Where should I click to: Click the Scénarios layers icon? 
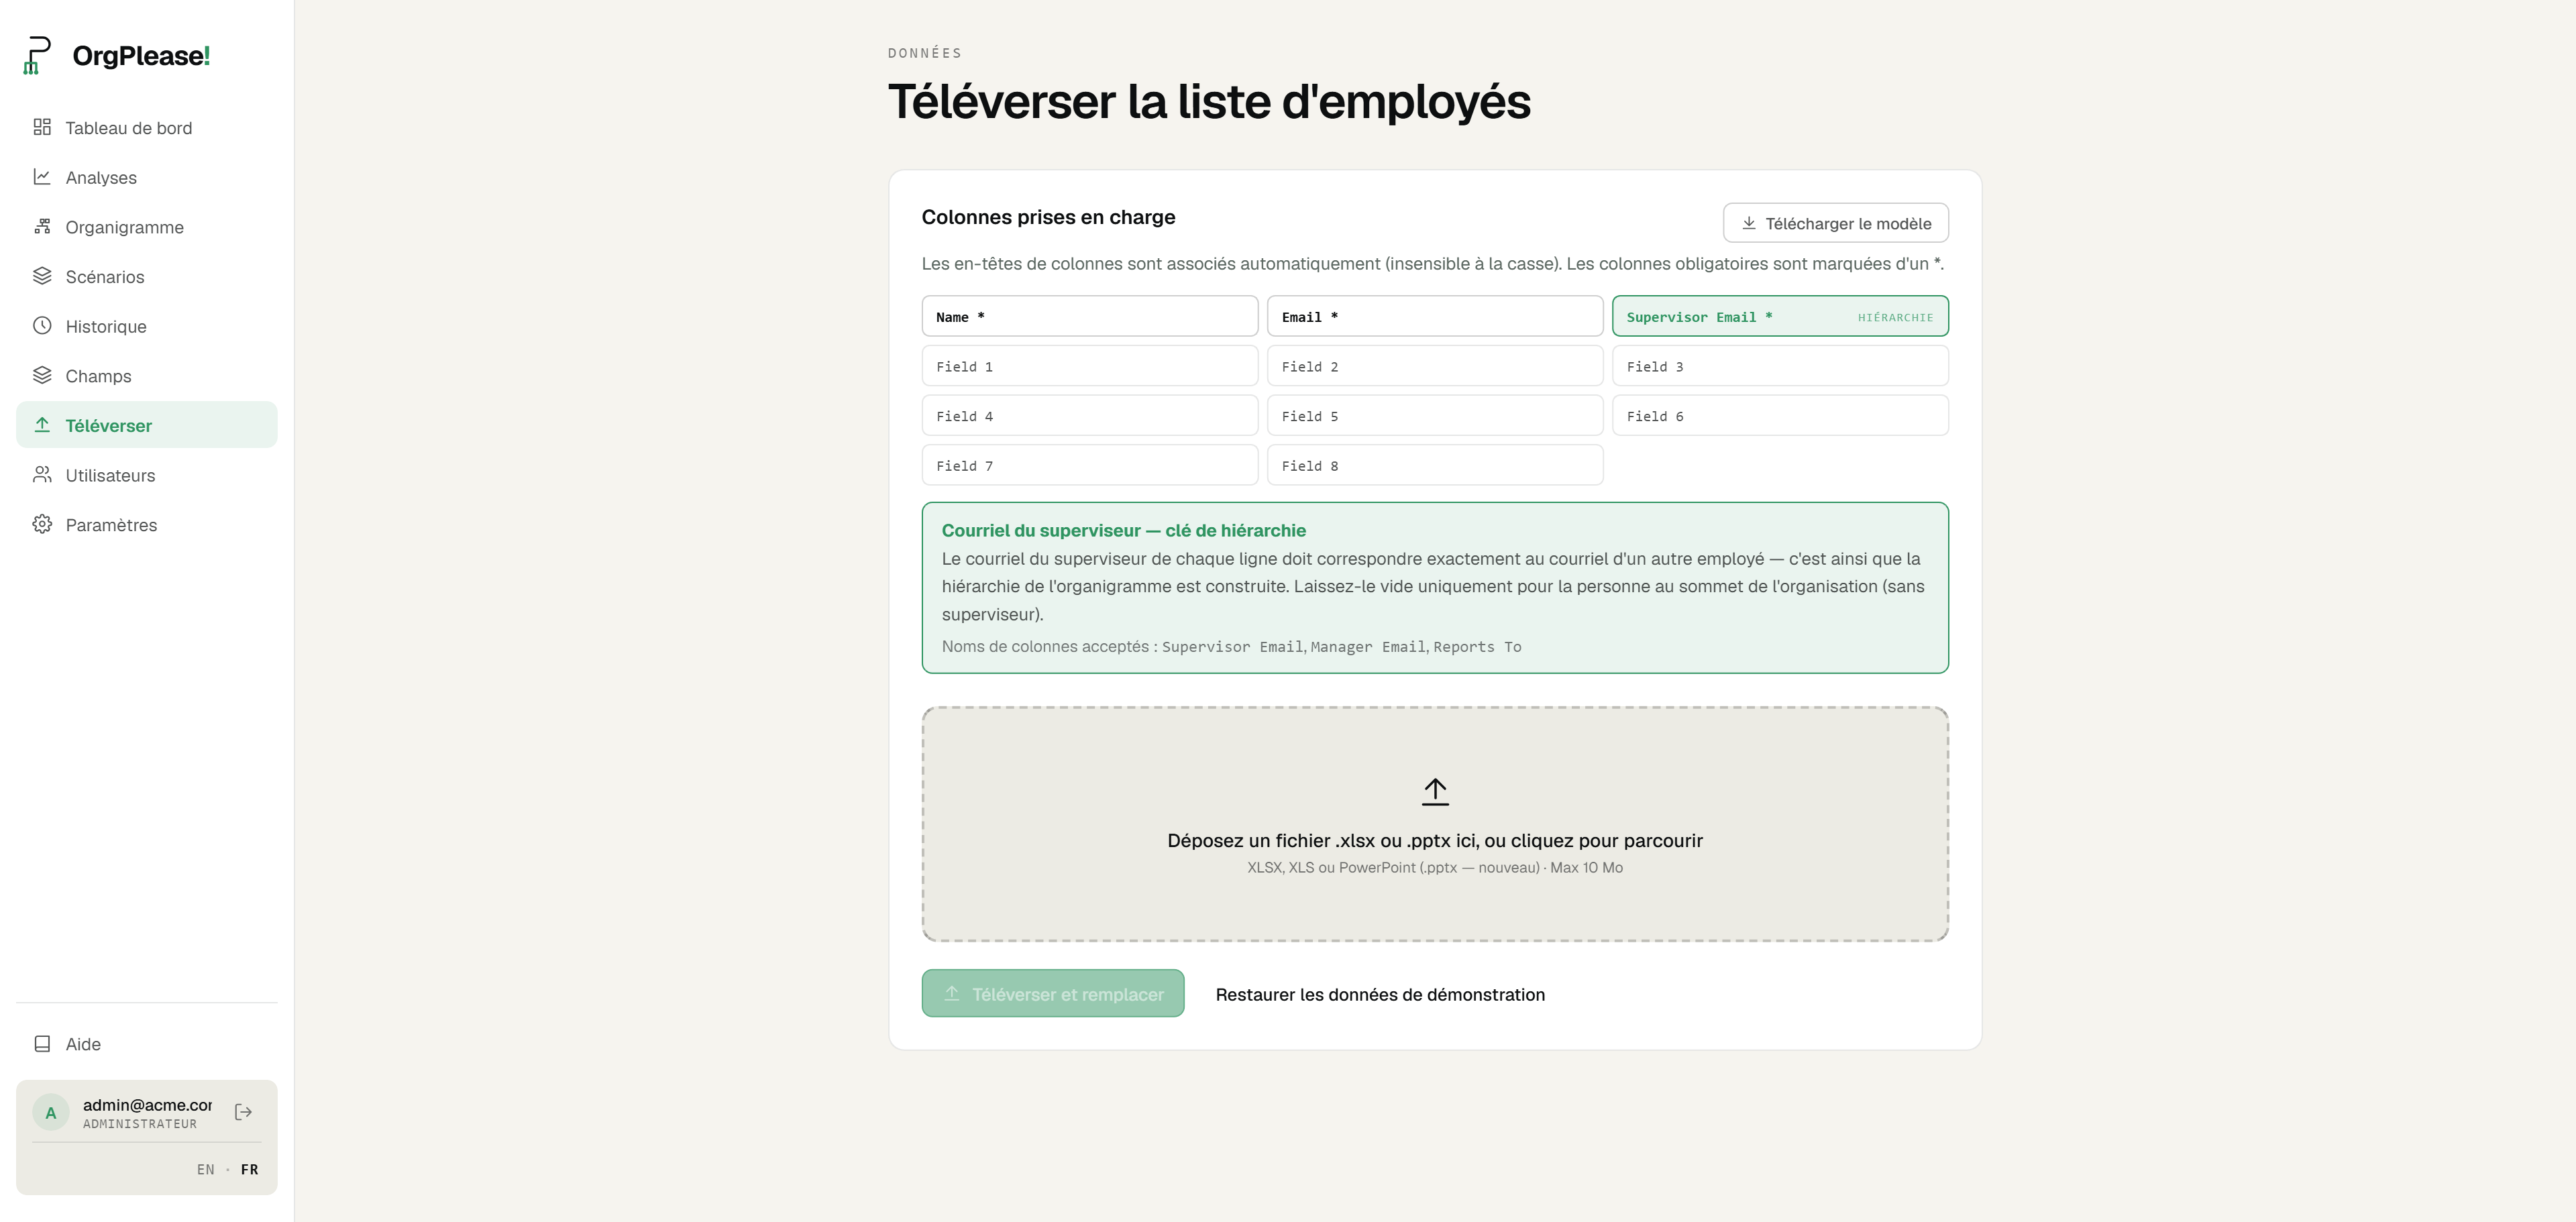click(42, 276)
